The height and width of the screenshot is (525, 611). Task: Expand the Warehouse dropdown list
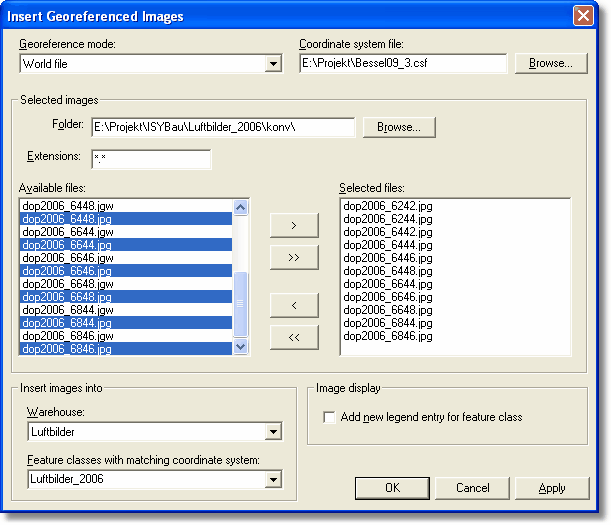point(273,432)
